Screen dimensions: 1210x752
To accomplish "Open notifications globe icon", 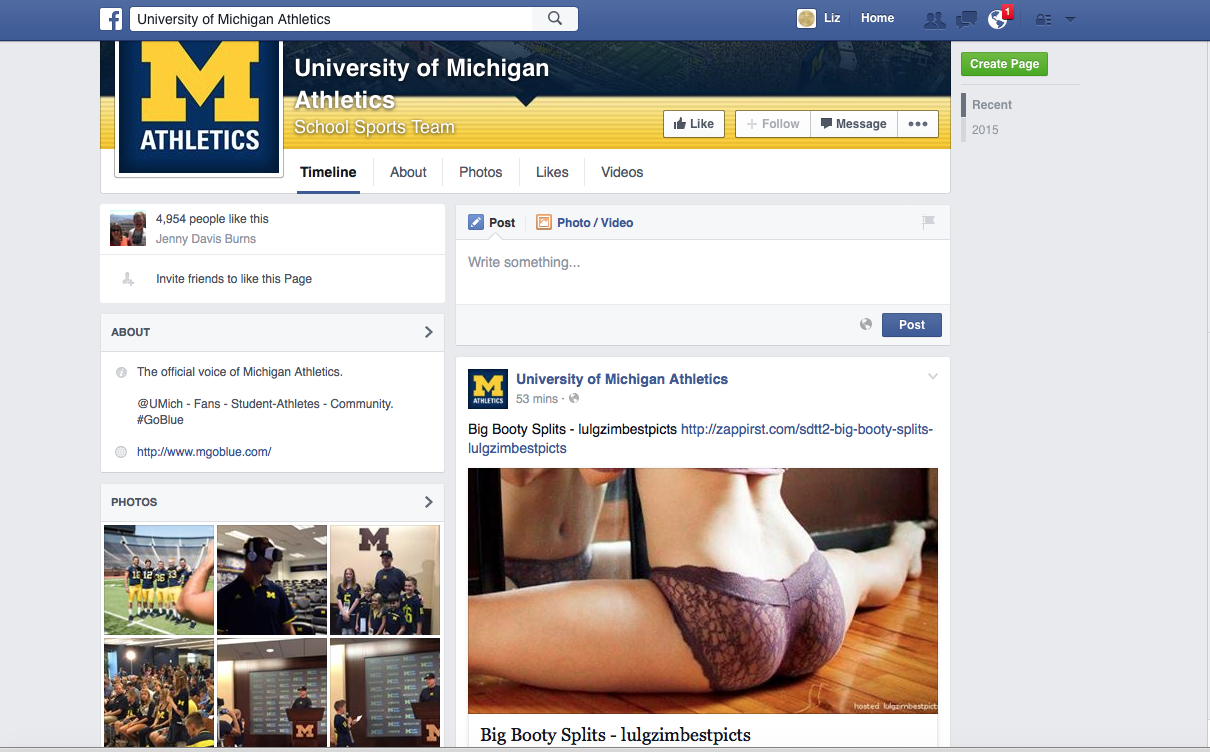I will click(x=997, y=19).
